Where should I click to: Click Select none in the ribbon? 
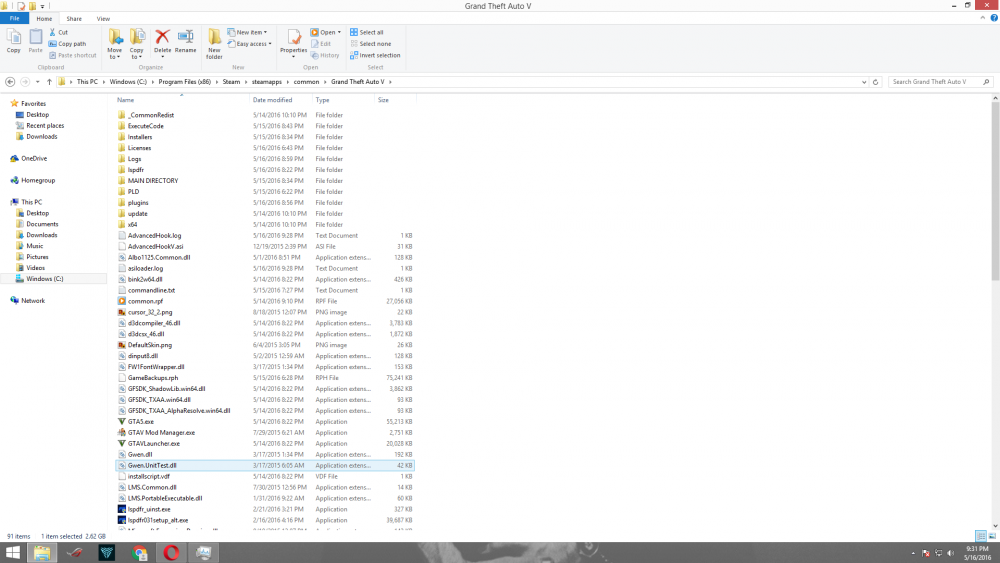[371, 43]
